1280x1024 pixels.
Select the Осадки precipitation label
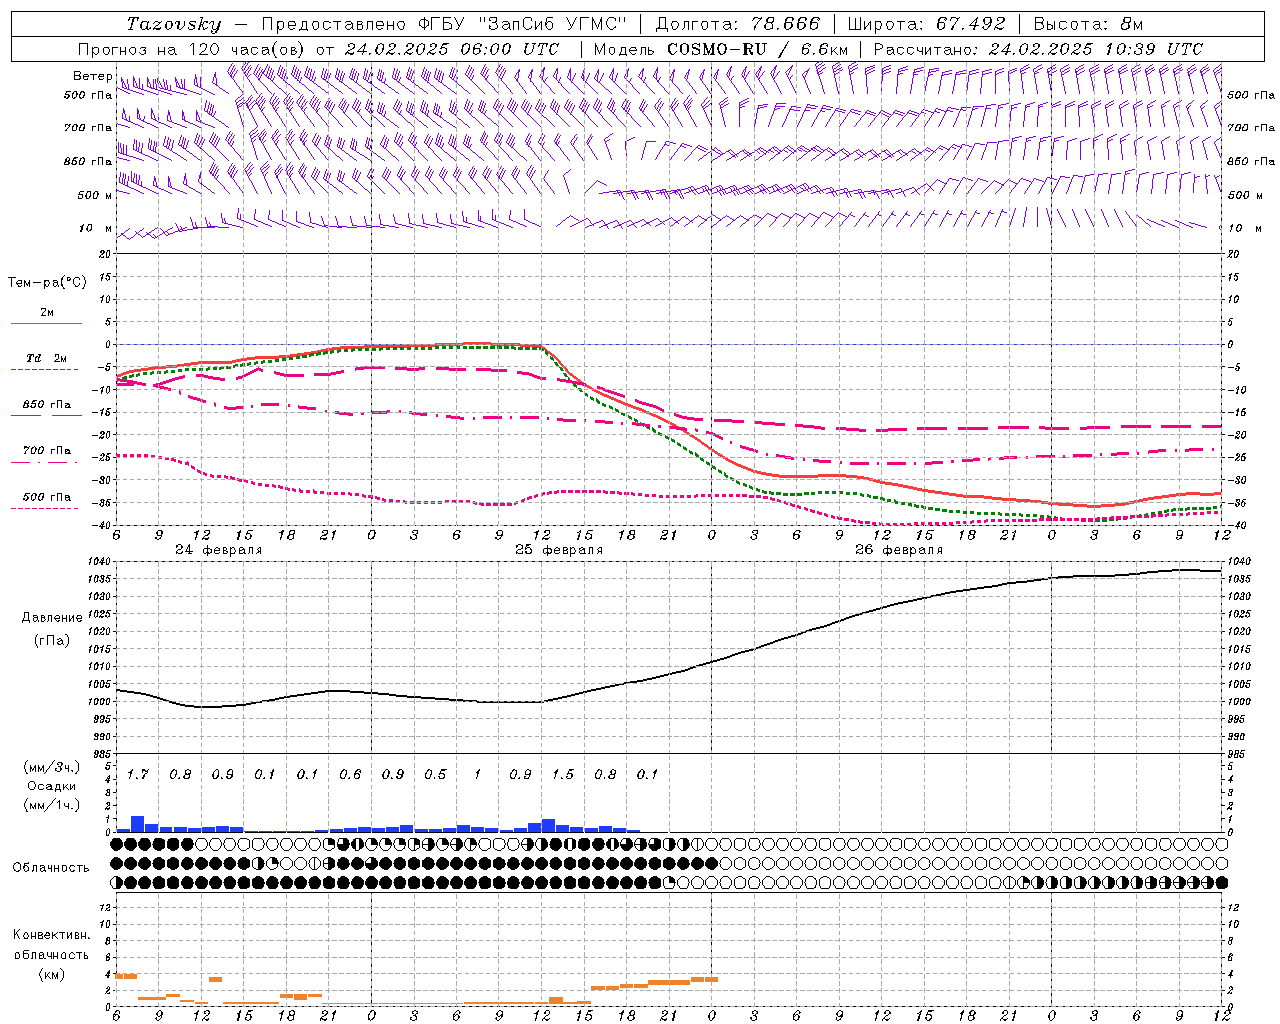tap(52, 786)
